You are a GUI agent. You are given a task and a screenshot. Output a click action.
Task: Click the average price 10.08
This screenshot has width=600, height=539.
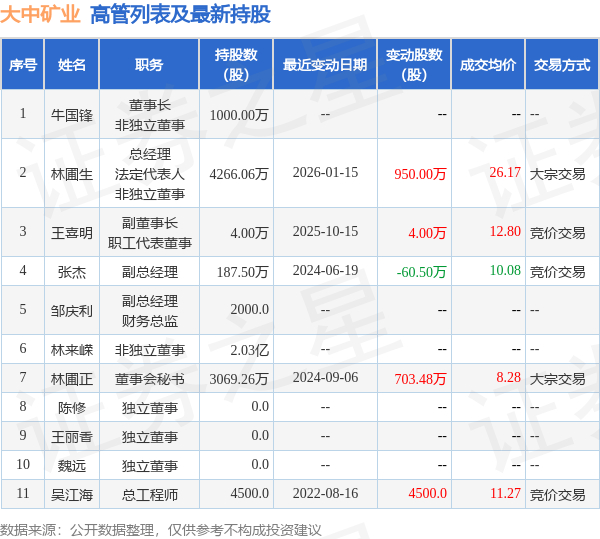point(505,270)
